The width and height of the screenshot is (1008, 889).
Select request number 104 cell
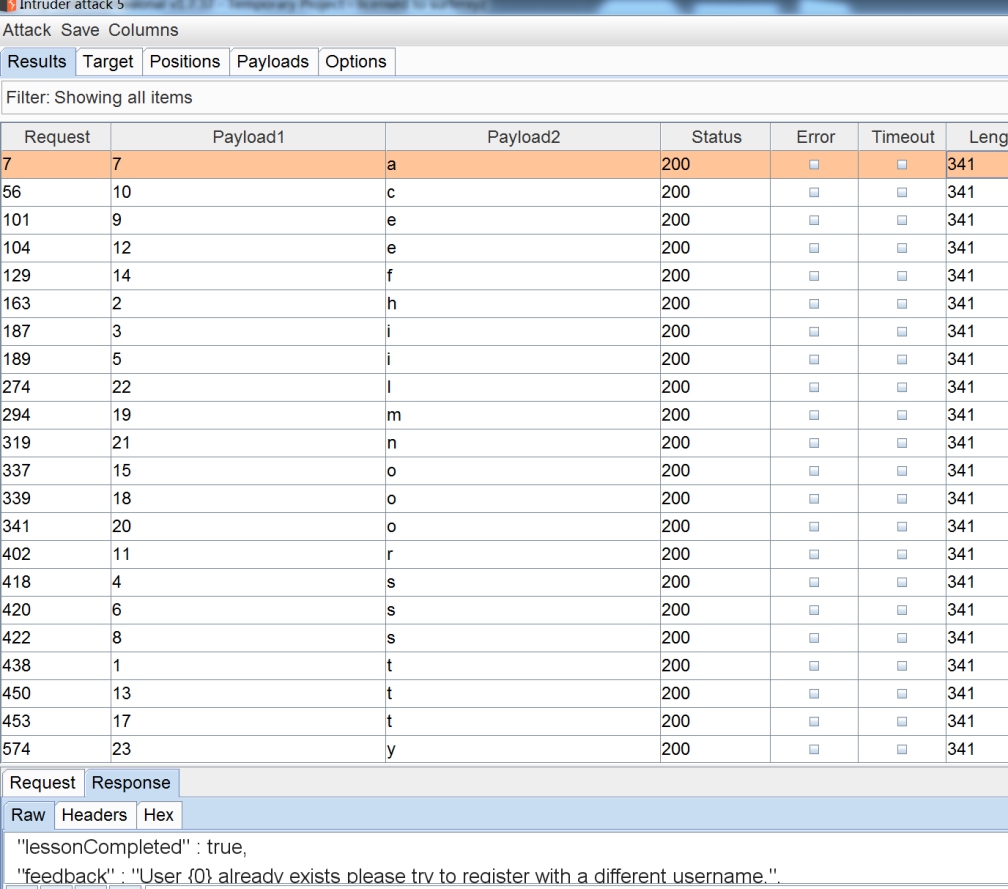[x=56, y=248]
